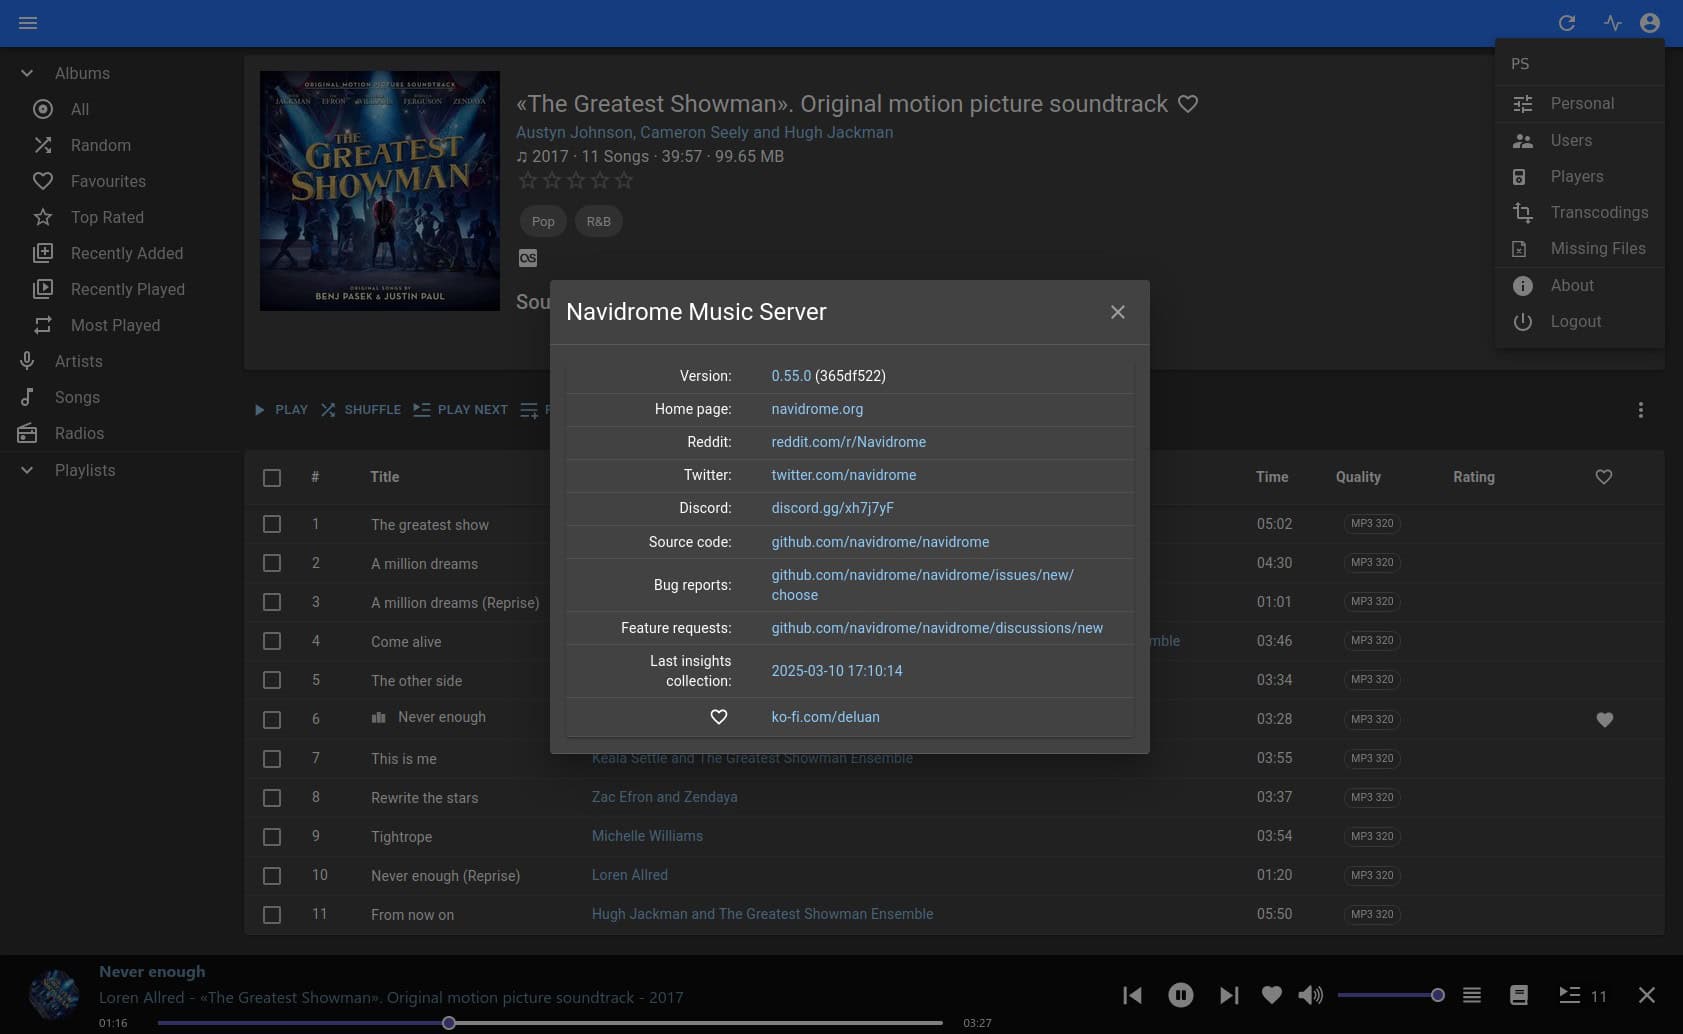Image resolution: width=1683 pixels, height=1034 pixels.
Task: Open the hamburger navigation menu
Action: click(28, 23)
